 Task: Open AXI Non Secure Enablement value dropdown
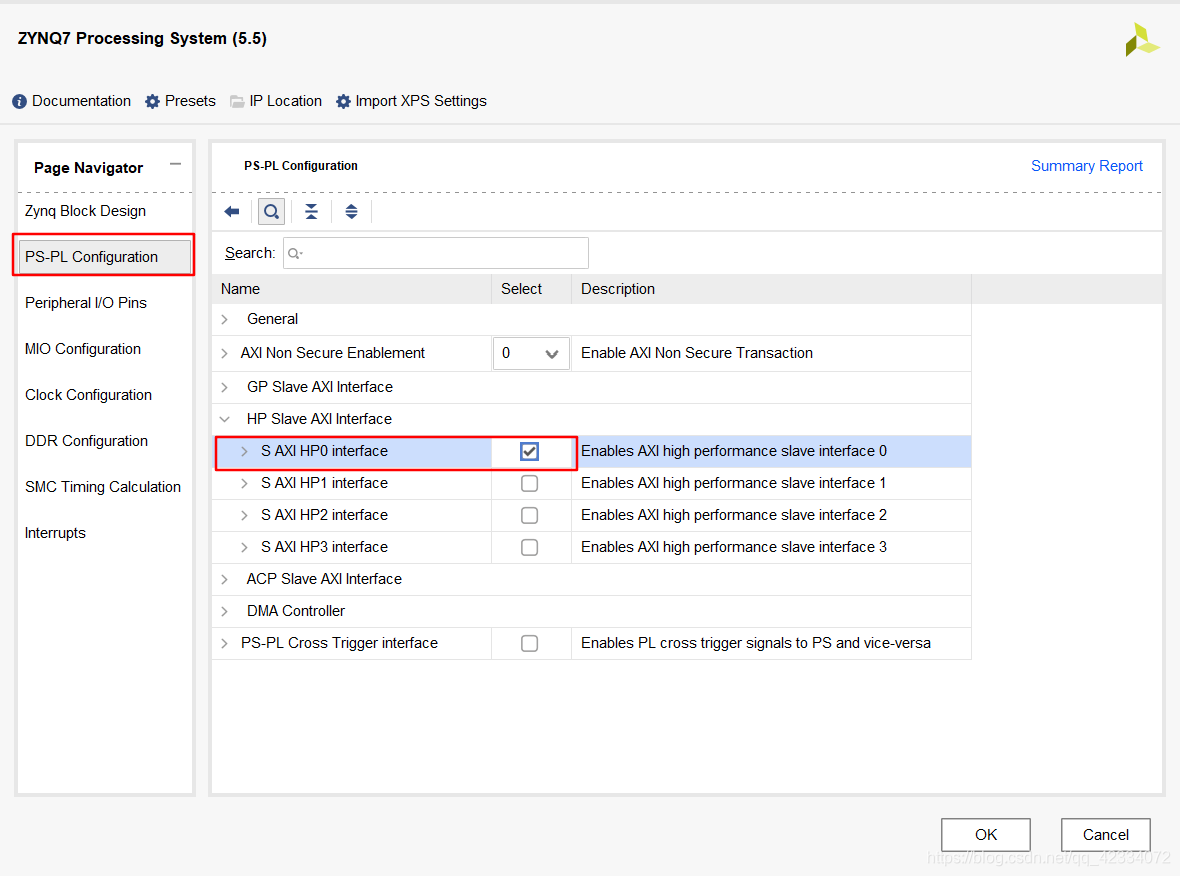pyautogui.click(x=531, y=354)
